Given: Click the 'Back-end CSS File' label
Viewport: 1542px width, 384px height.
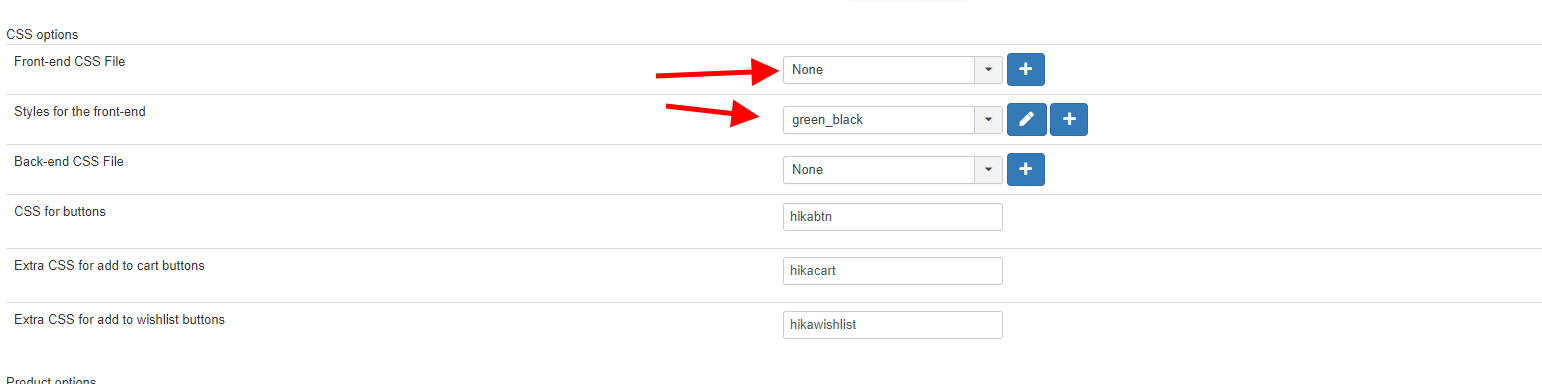Looking at the screenshot, I should [69, 162].
